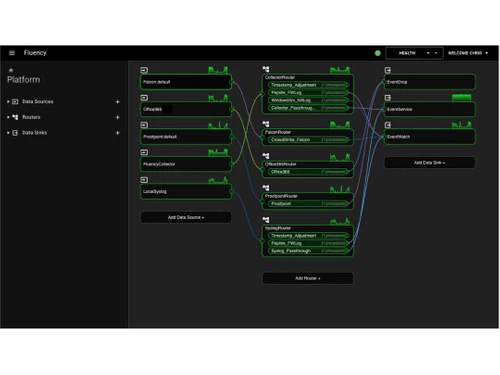Click the Data Sinks icon in sidebar
The height and width of the screenshot is (375, 500).
(15, 133)
